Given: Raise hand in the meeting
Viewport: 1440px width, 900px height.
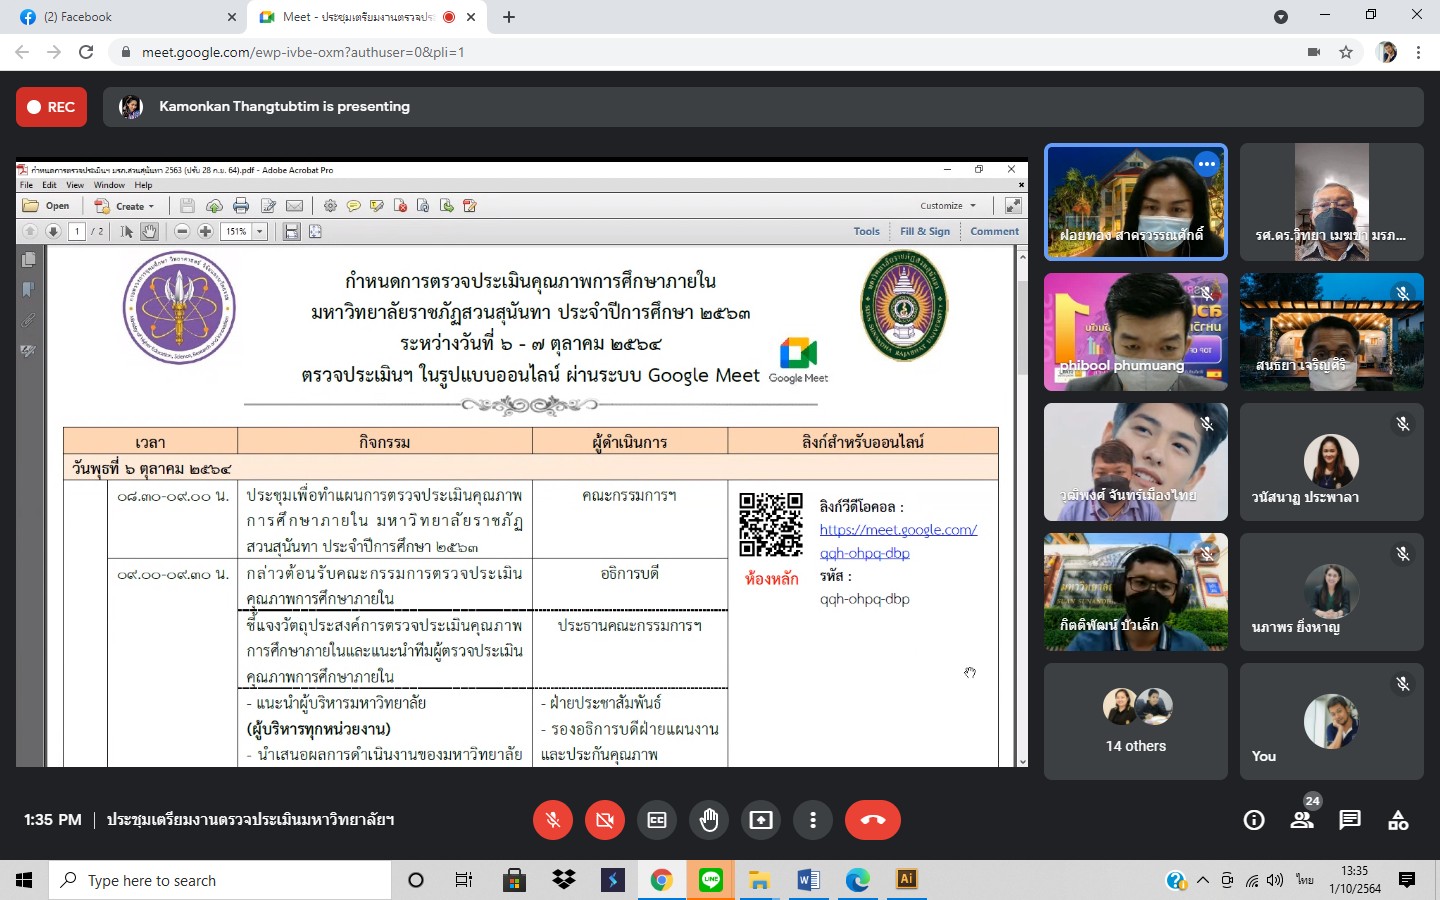Looking at the screenshot, I should click(709, 820).
